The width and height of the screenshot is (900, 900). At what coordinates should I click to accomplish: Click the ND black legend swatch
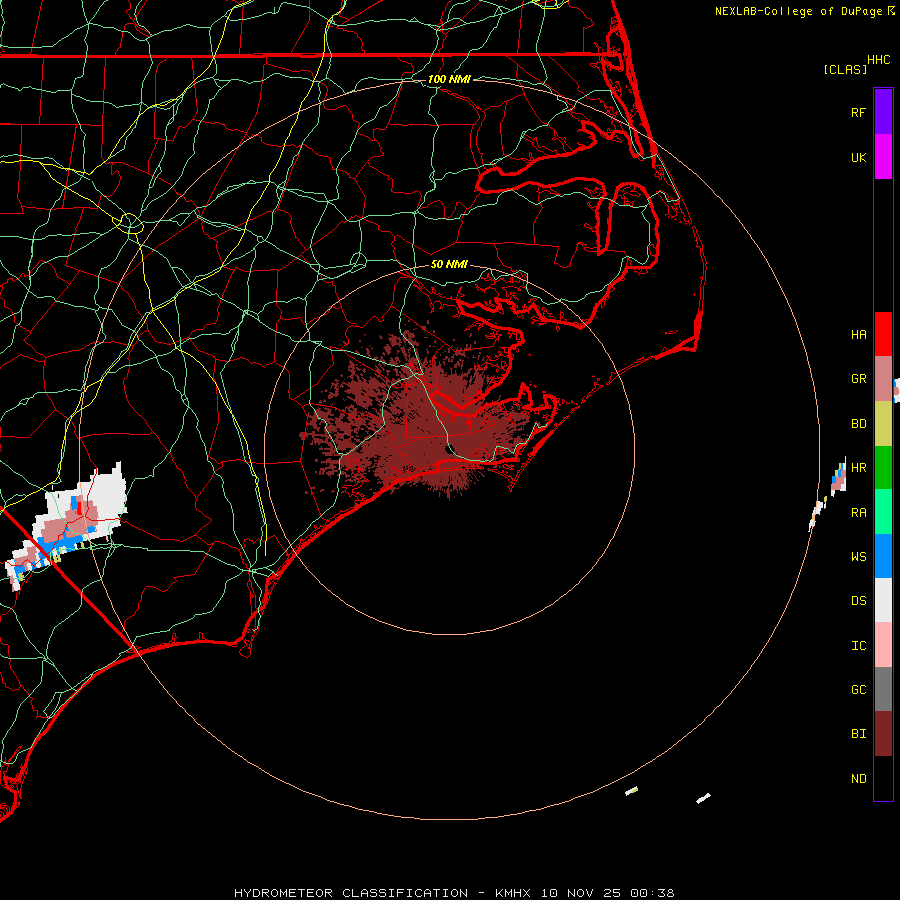tap(883, 778)
